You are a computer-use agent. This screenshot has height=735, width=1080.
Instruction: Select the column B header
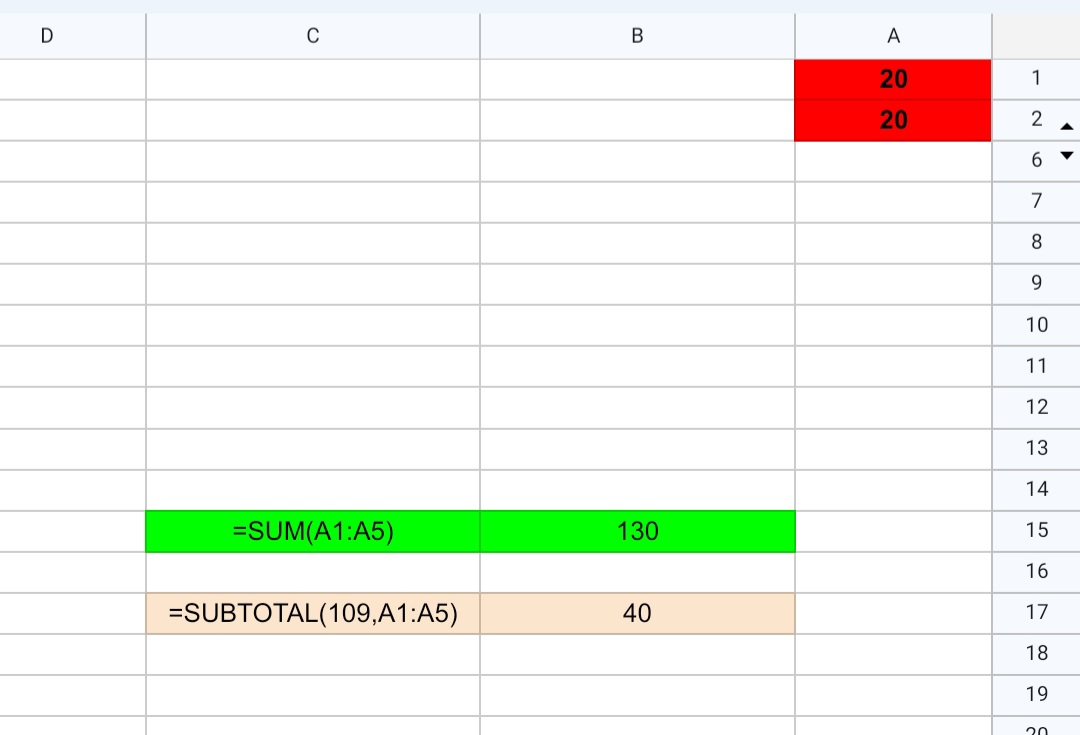[637, 35]
